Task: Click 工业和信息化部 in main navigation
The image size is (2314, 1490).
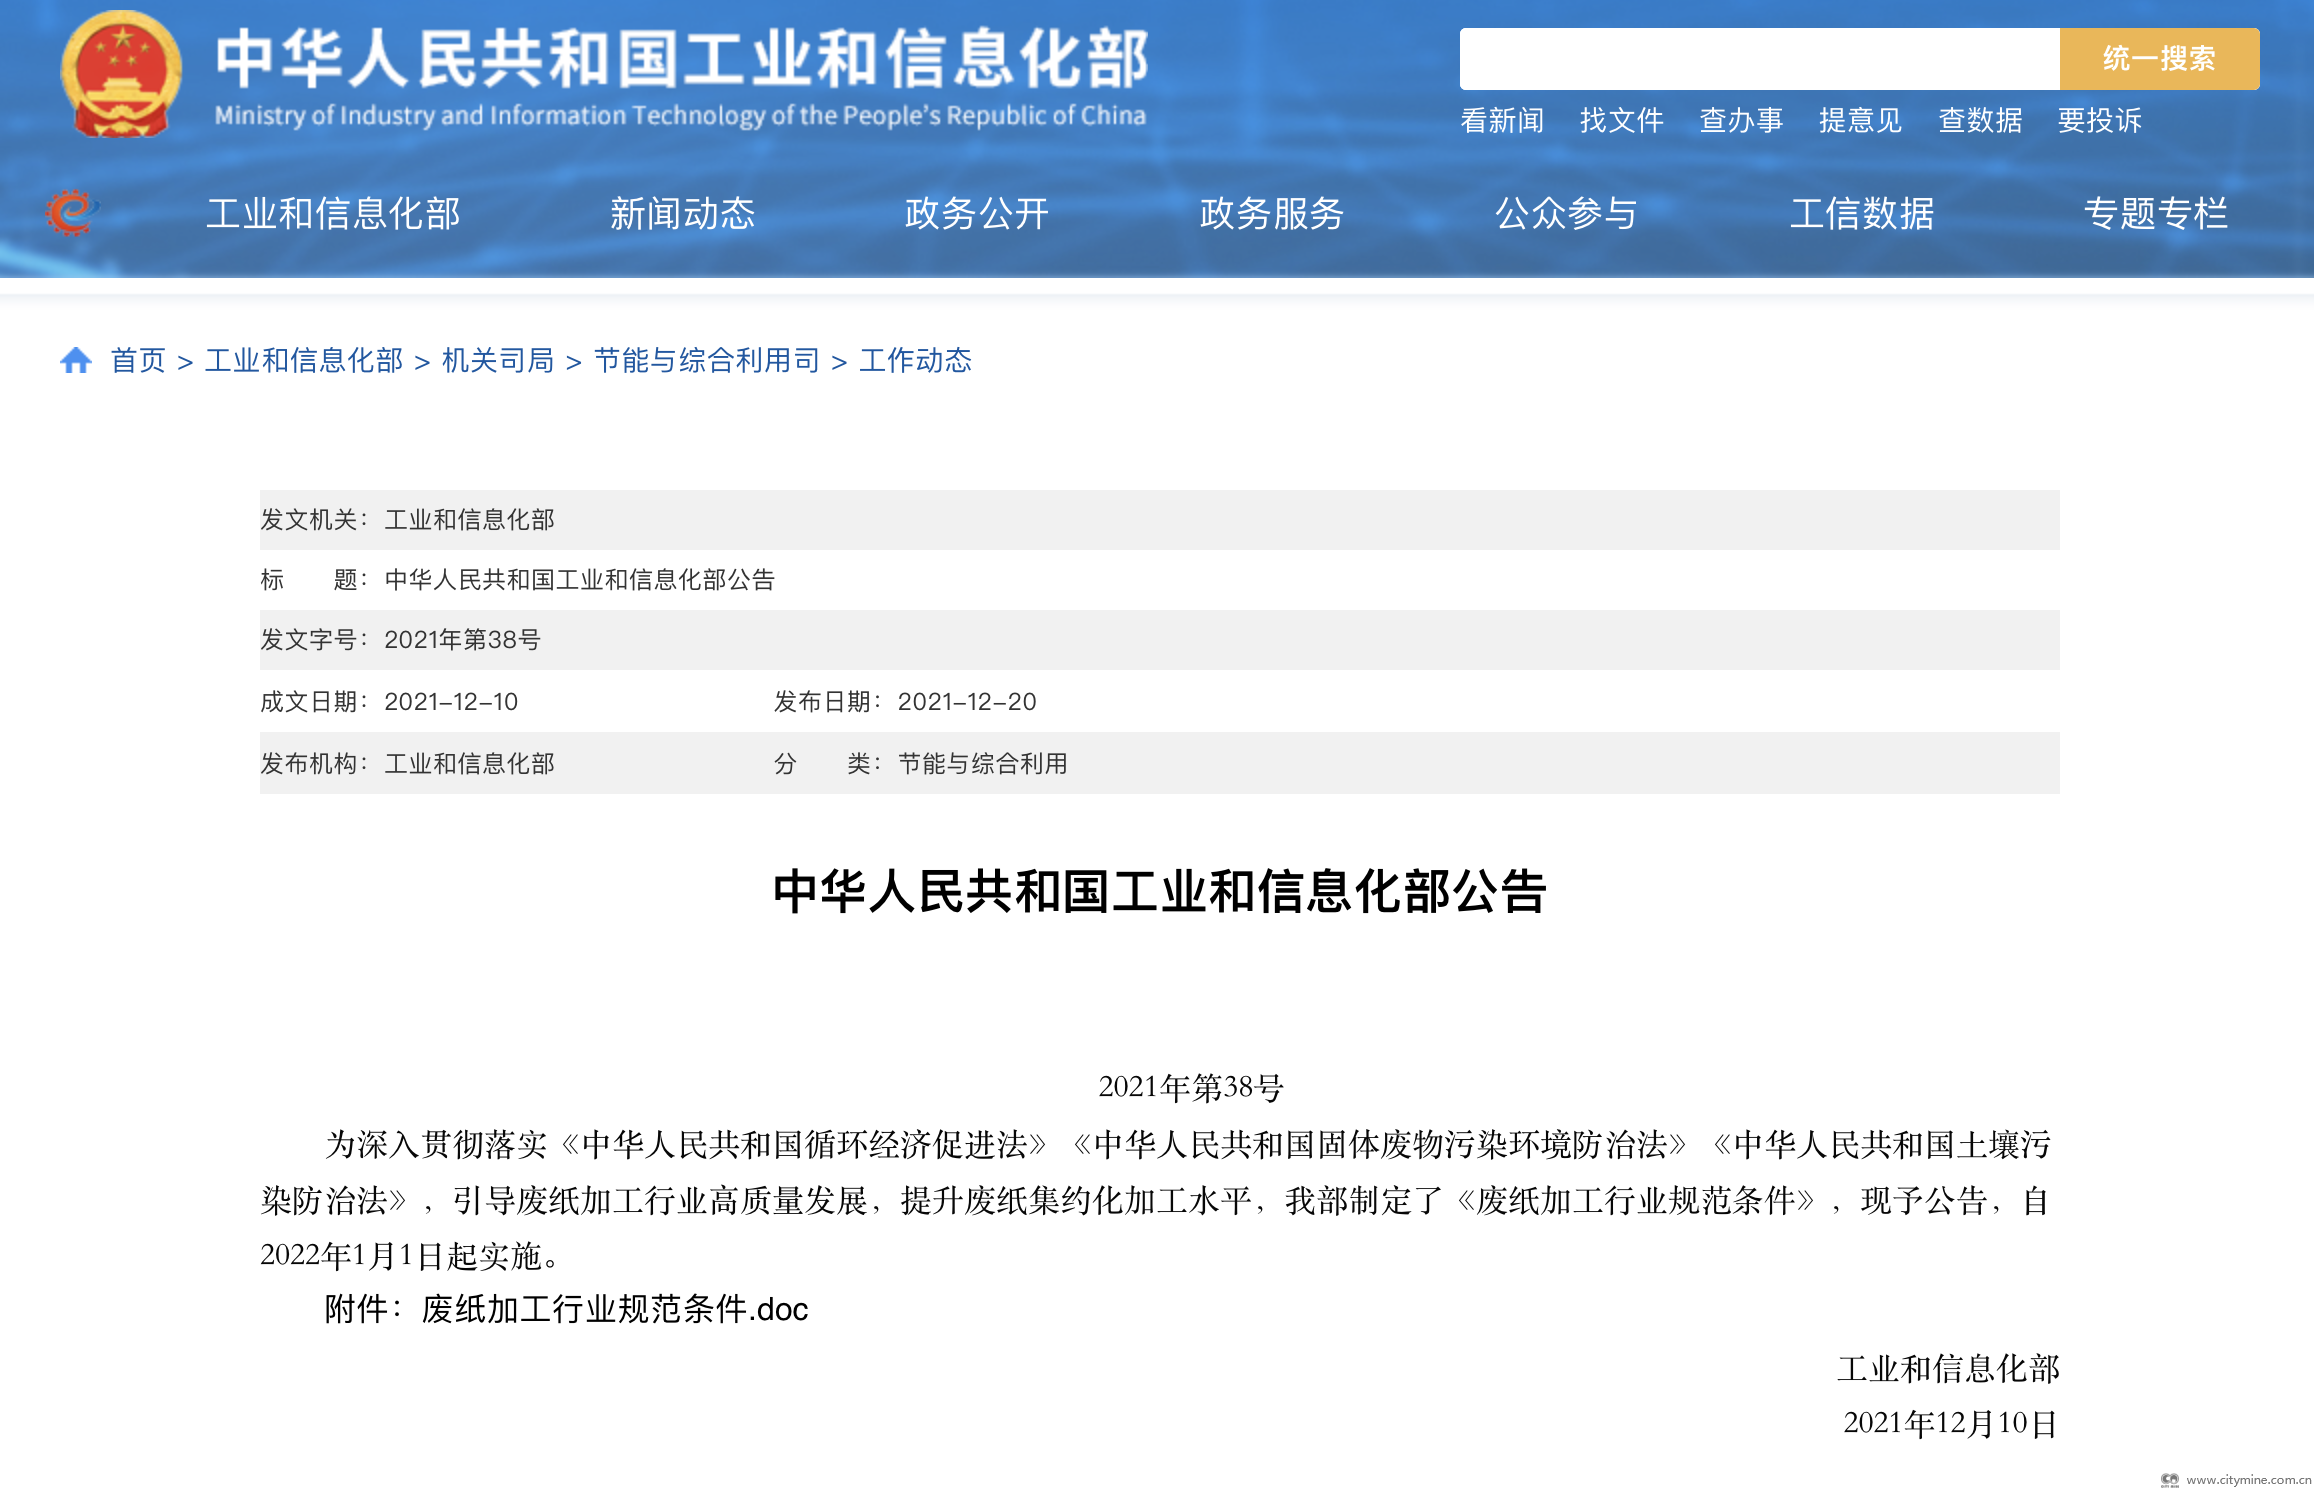Action: (x=333, y=213)
